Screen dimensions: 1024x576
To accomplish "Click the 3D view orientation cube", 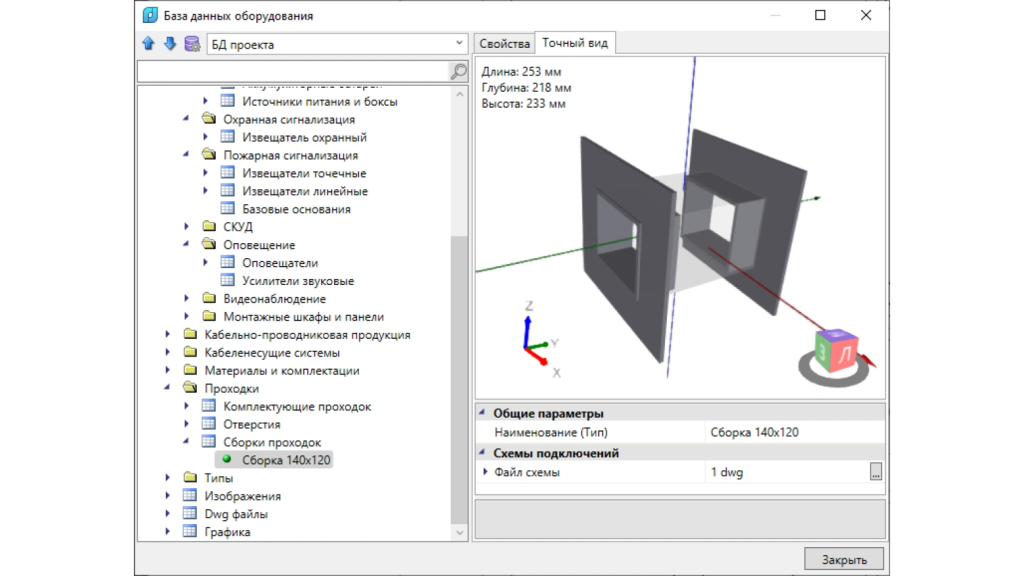I will (x=834, y=352).
